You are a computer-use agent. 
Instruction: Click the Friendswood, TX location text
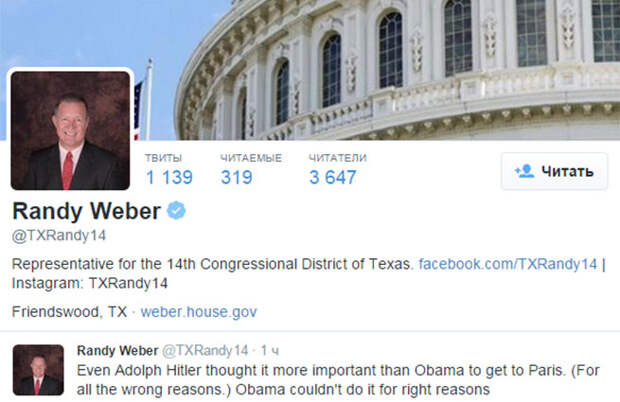tap(69, 312)
